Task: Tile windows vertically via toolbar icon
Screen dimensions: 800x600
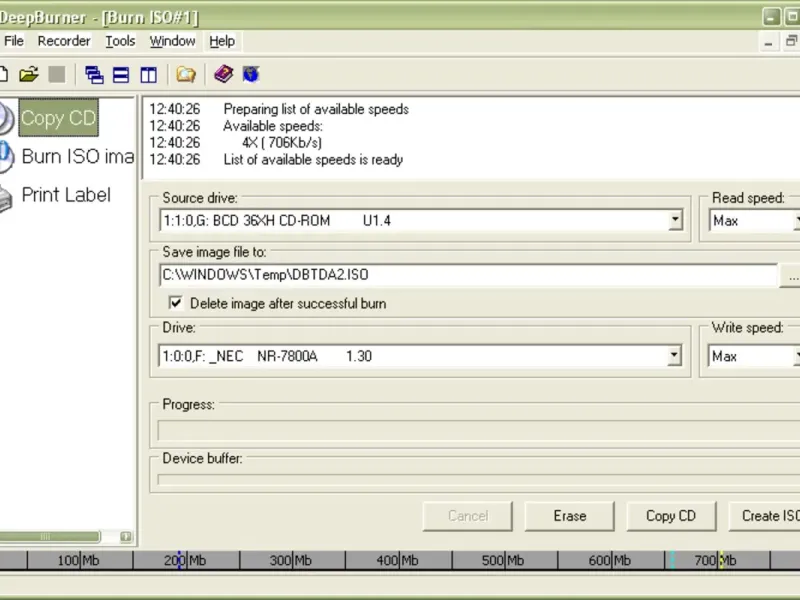Action: (x=148, y=75)
